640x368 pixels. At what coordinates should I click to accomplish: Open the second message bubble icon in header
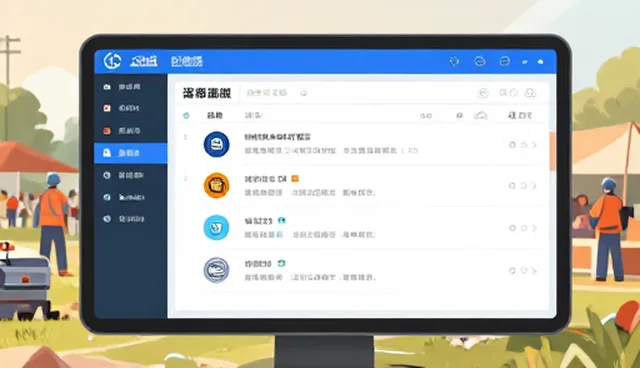(x=504, y=62)
